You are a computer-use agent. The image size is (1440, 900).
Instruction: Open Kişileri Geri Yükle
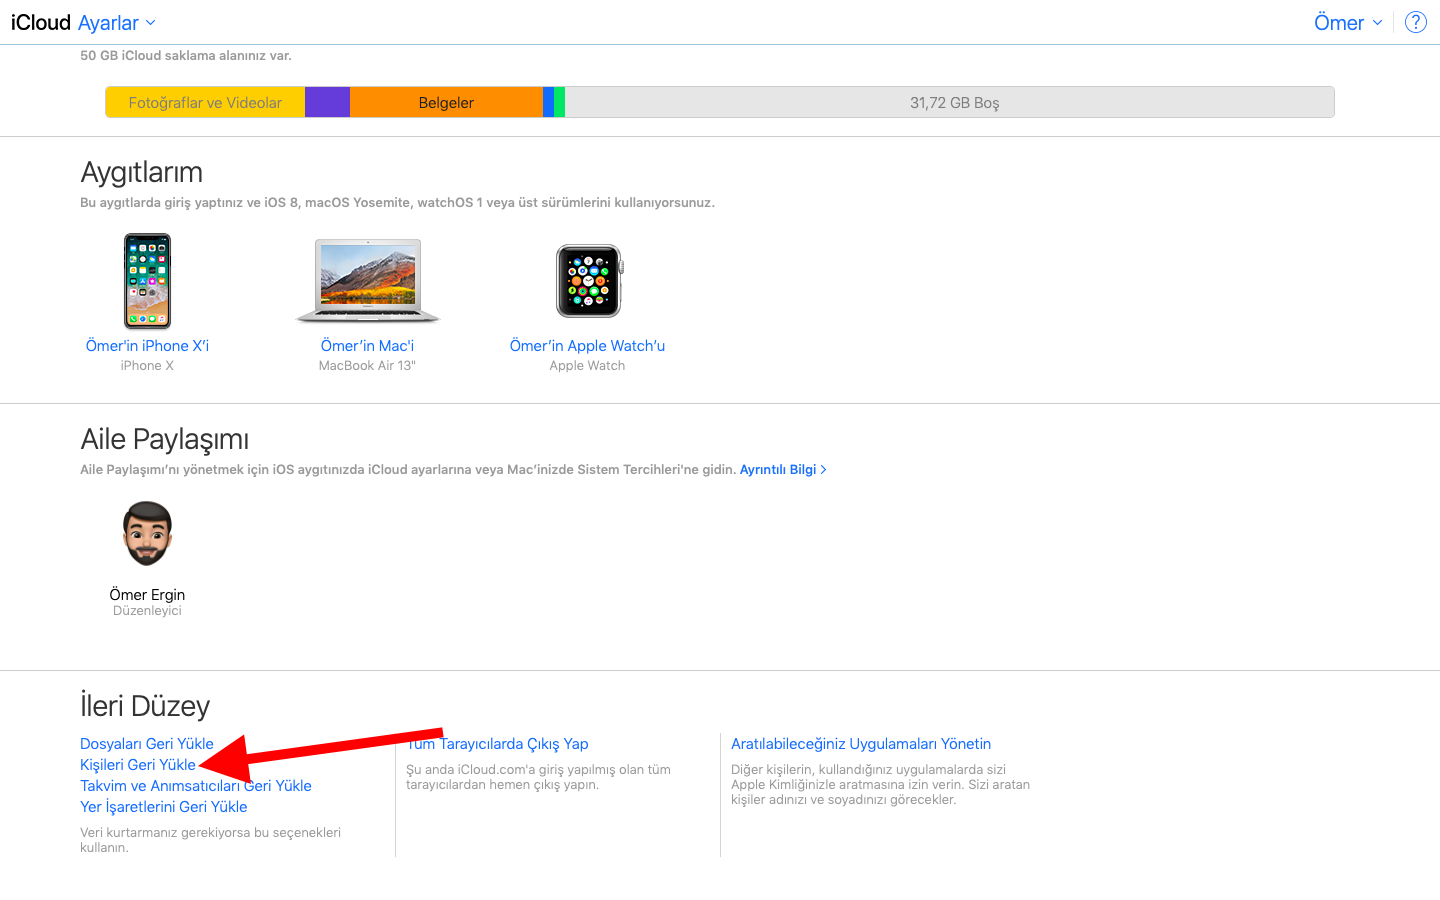pos(137,765)
